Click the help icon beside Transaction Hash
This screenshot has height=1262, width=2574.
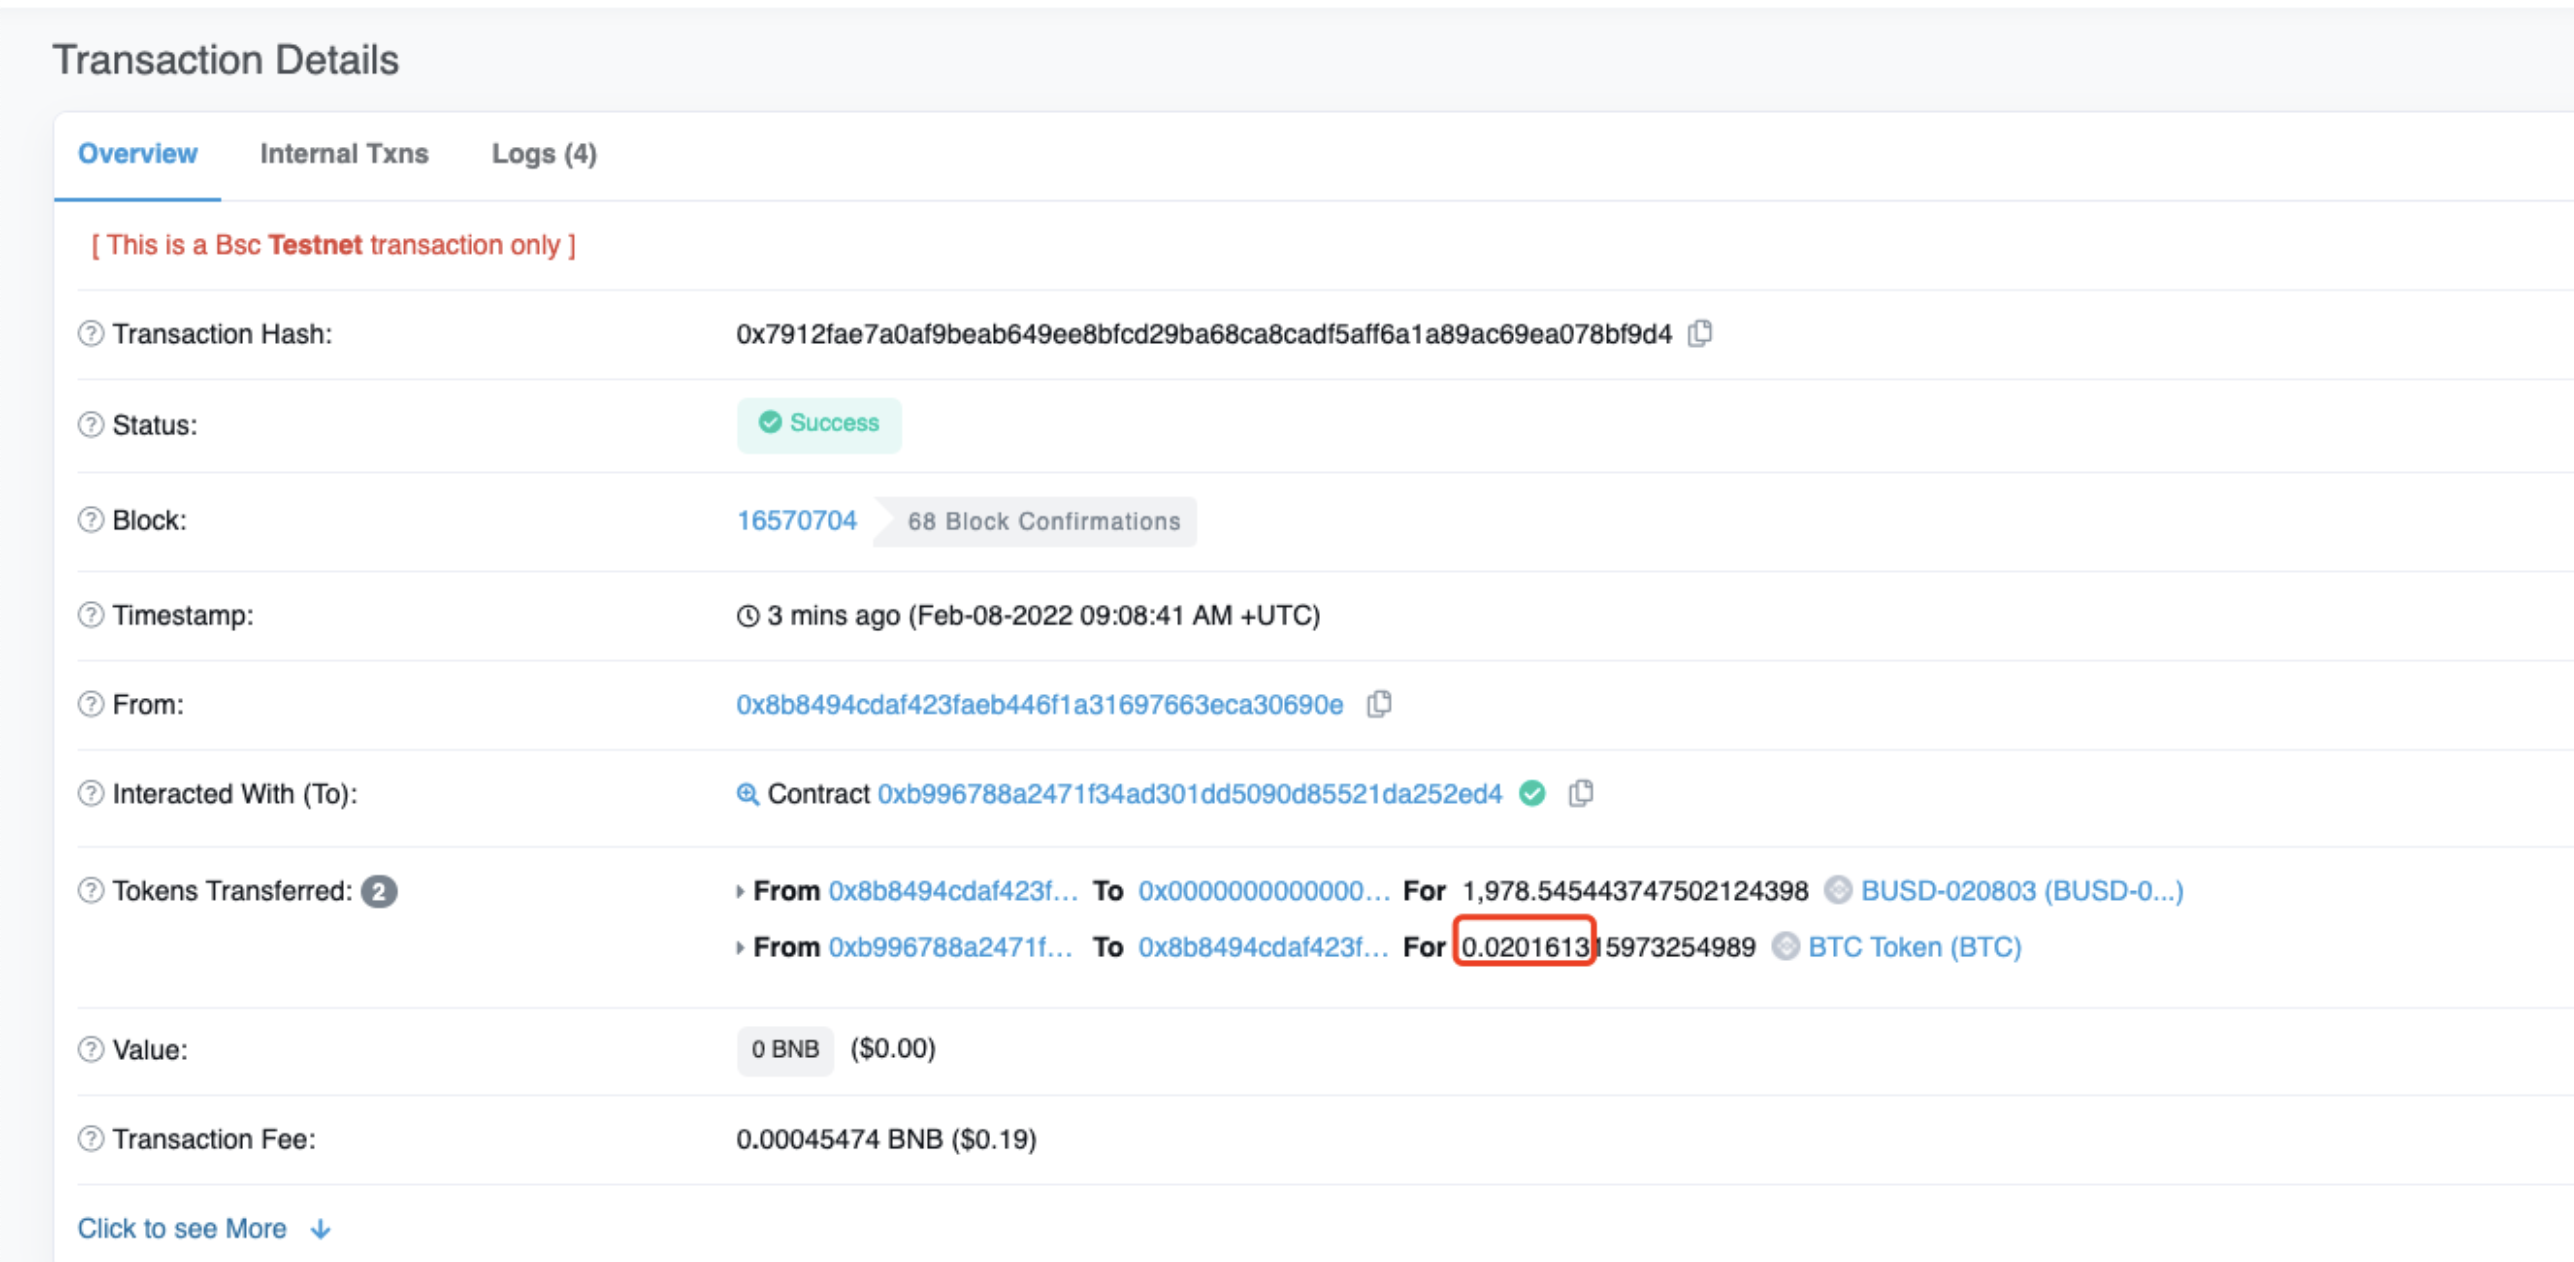91,333
